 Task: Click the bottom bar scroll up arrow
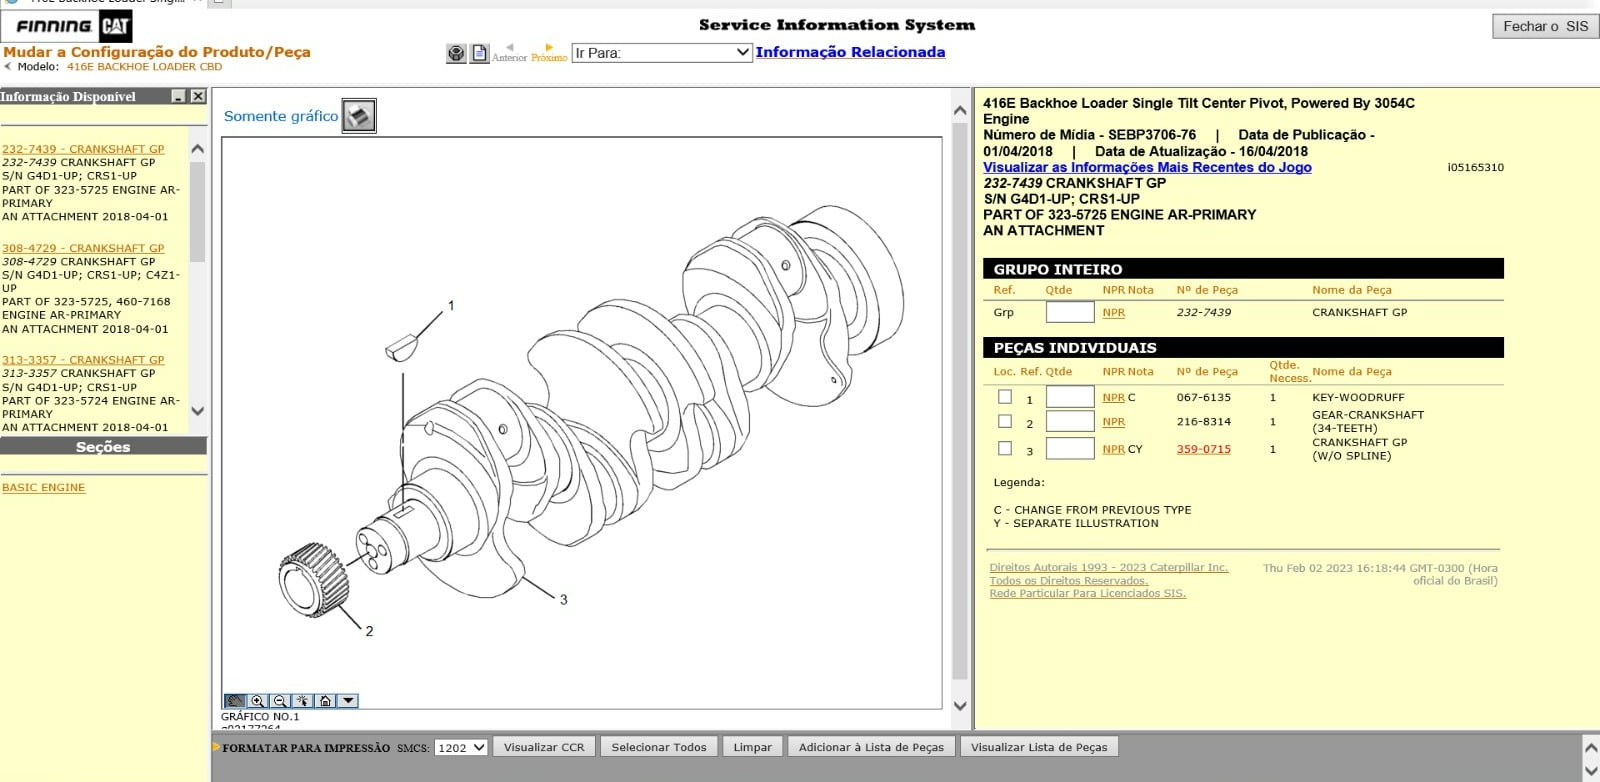1590,747
